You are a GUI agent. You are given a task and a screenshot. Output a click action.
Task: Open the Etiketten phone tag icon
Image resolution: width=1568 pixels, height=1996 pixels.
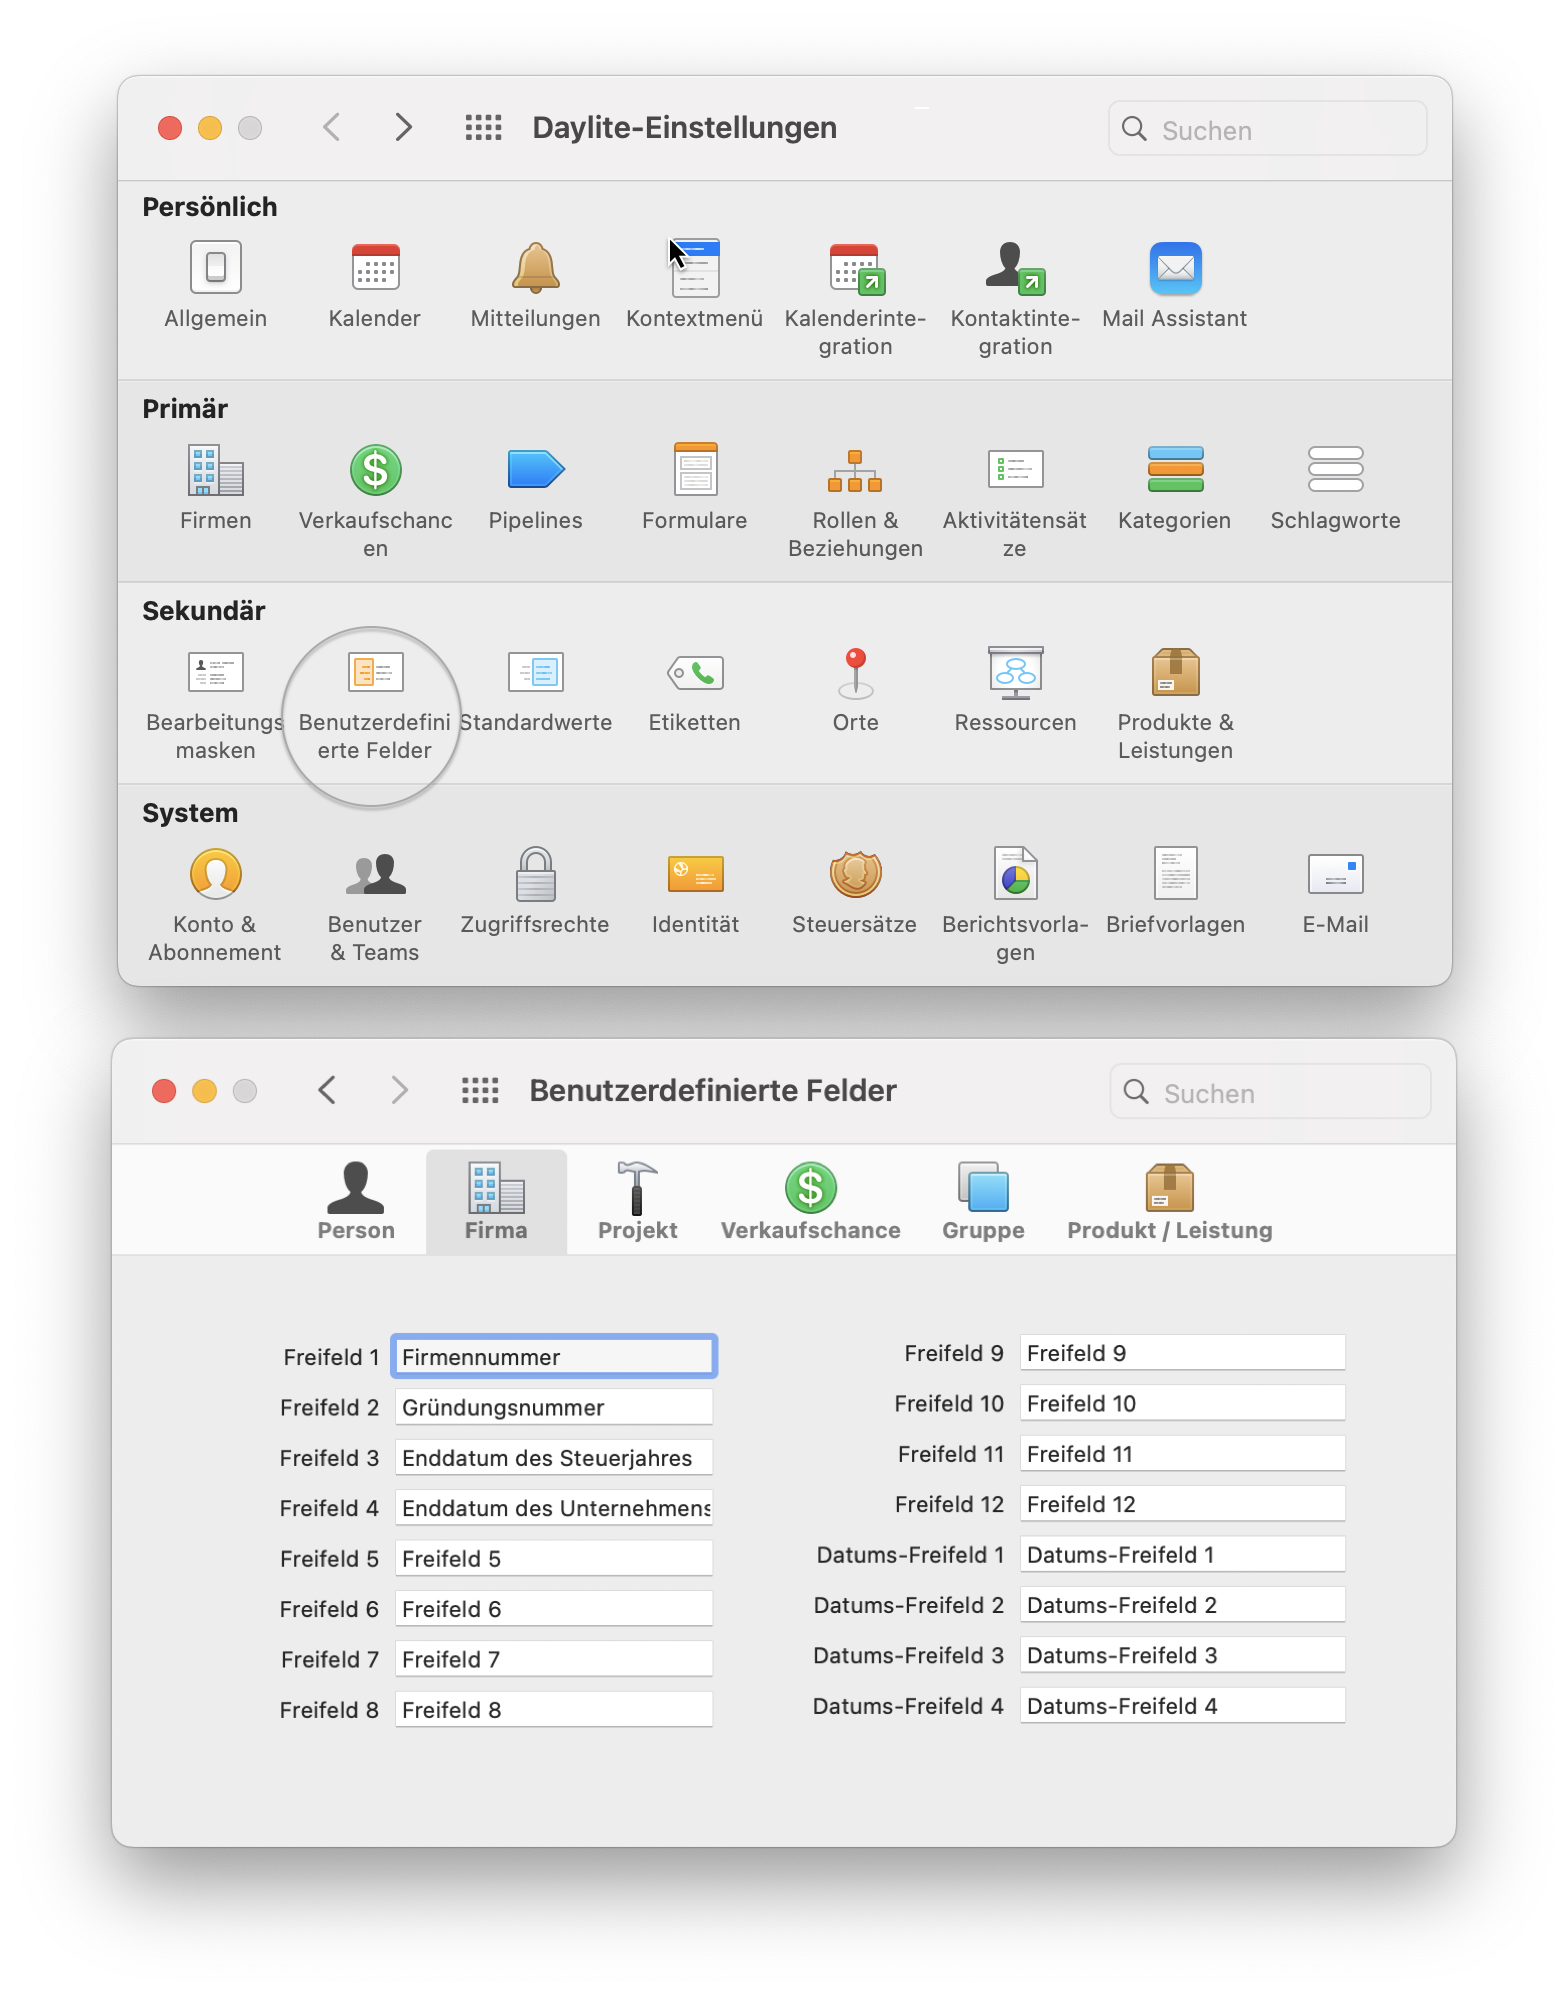695,673
